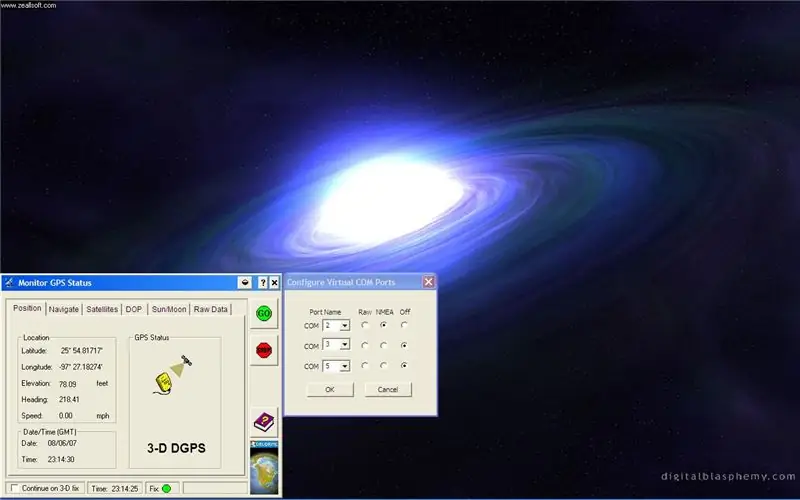Select NMEA for COM 3 port
The image size is (800, 500).
pyautogui.click(x=384, y=345)
